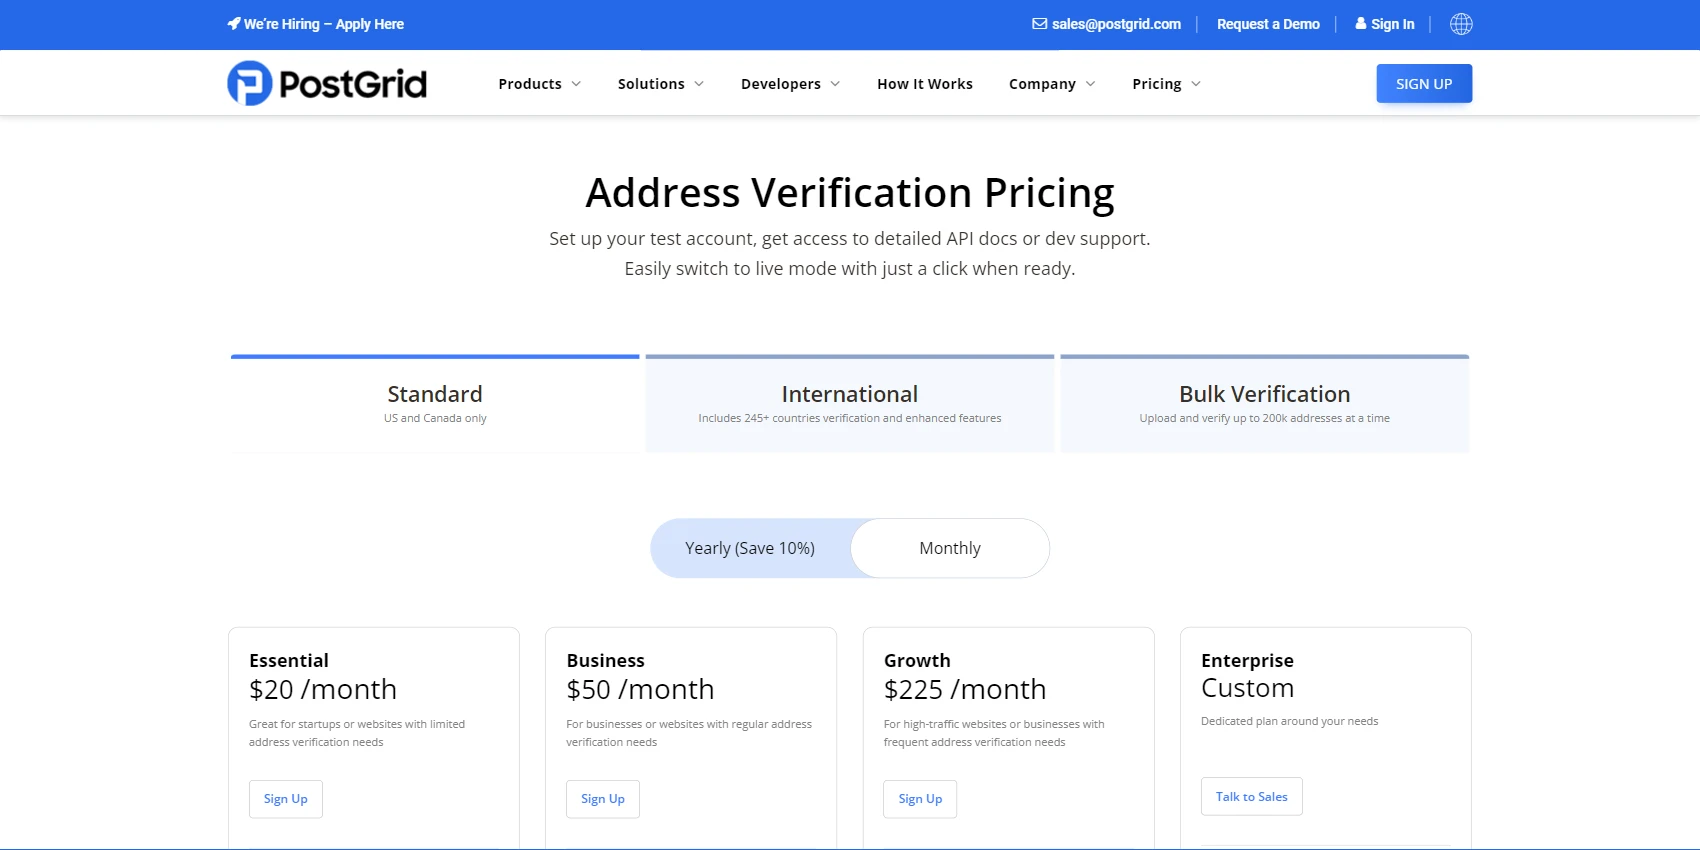Select Monthly billing option
1700x850 pixels.
(x=950, y=548)
